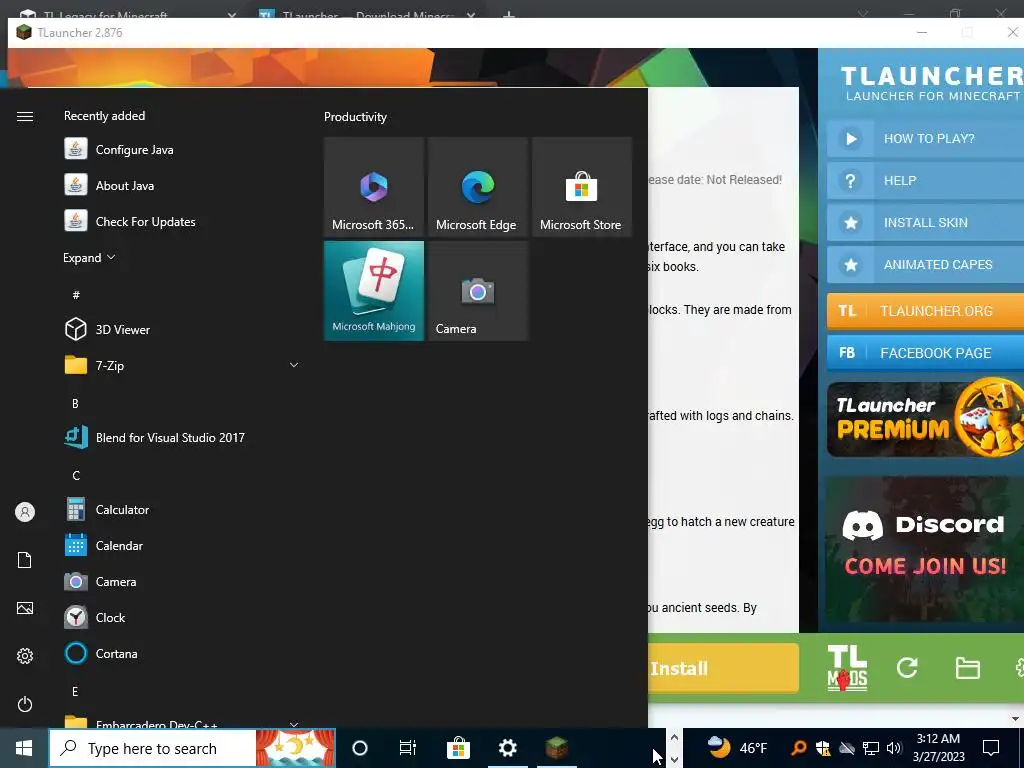The width and height of the screenshot is (1024, 768).
Task: Click HOW TO PLAY? in TLauncher
Action: 925,138
